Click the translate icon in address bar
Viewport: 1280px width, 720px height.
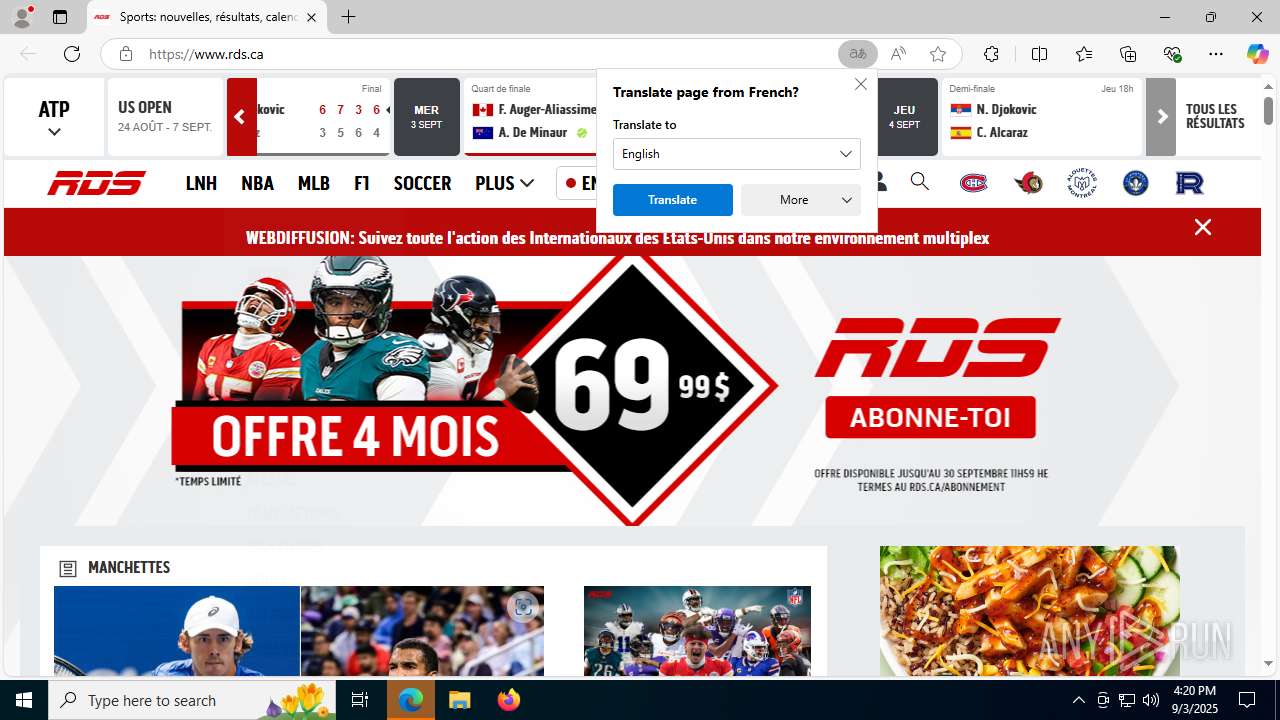858,54
